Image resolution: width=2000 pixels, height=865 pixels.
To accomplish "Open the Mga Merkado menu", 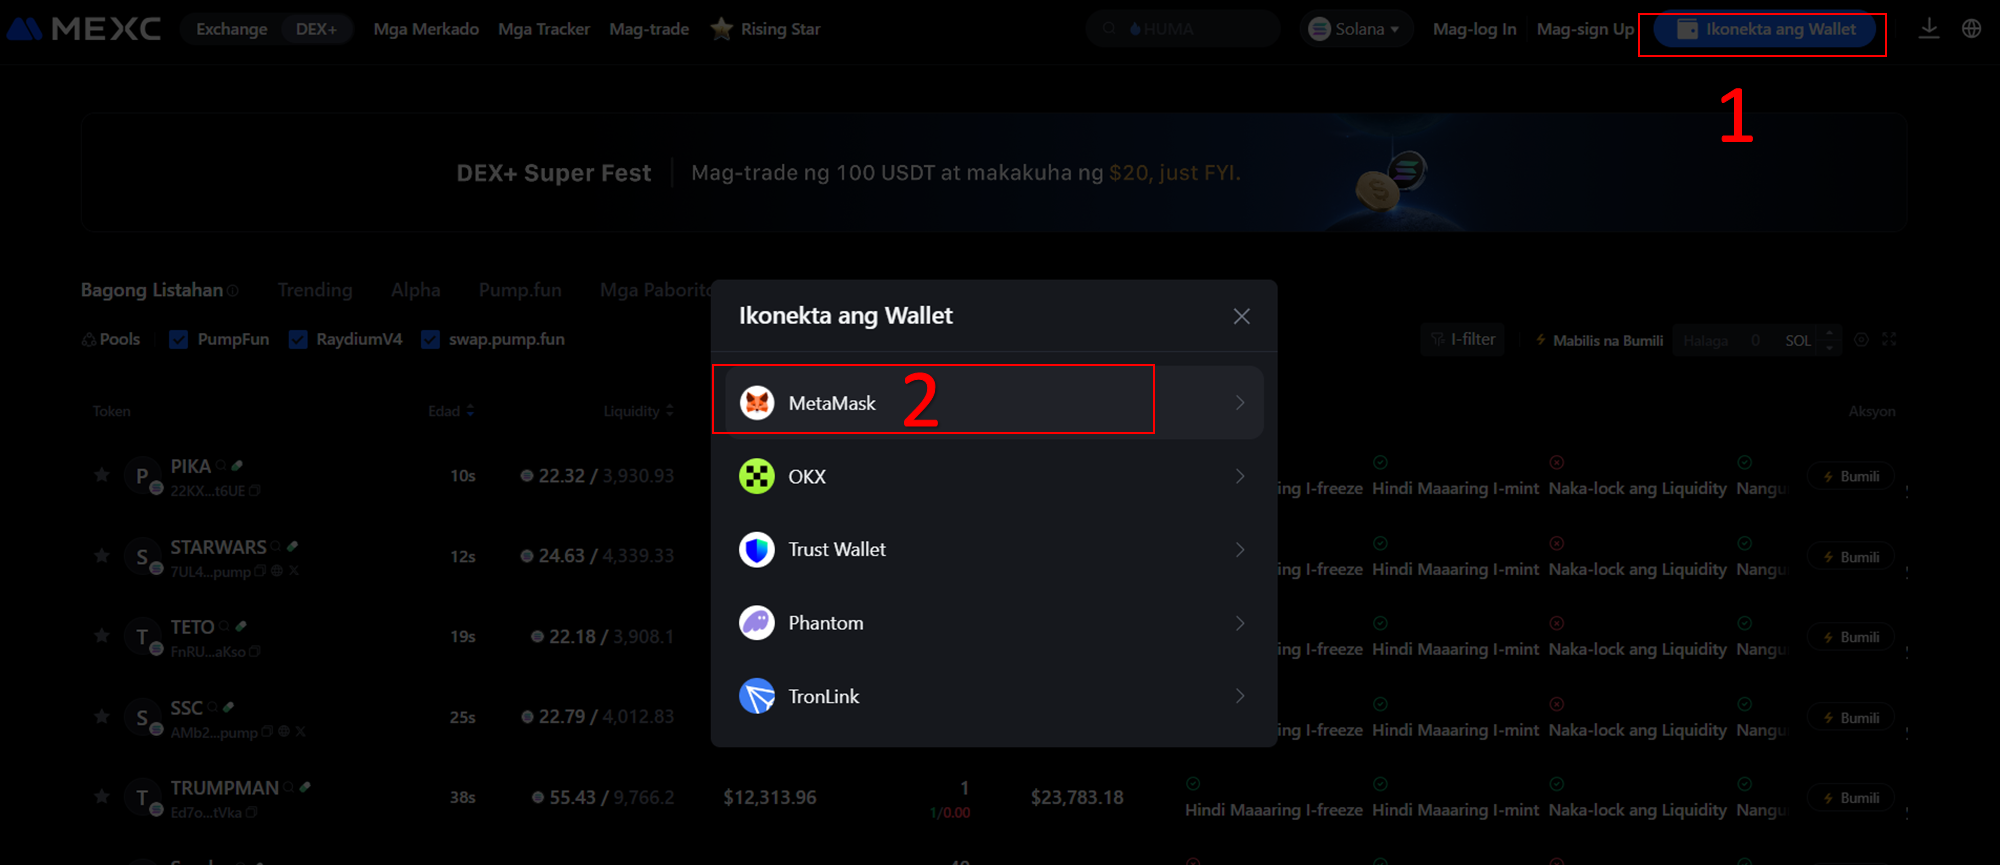I will (426, 29).
